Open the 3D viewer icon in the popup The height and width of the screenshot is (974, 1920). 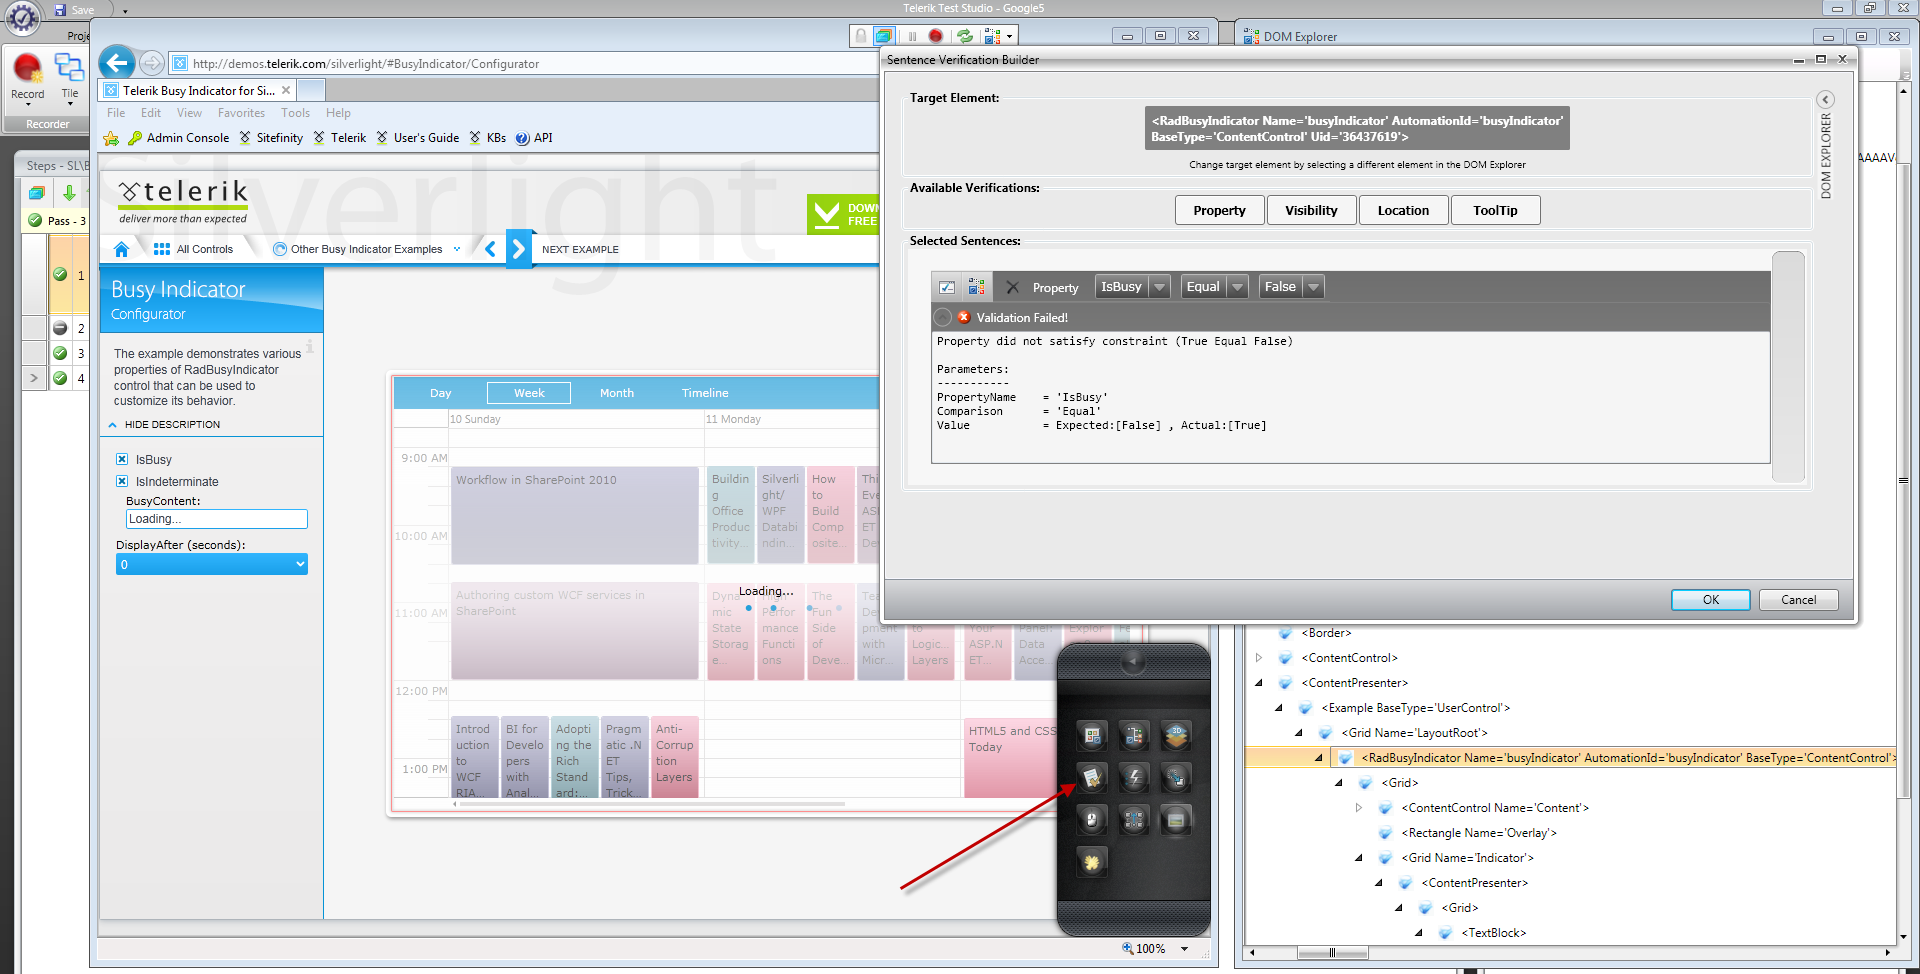pos(1176,736)
